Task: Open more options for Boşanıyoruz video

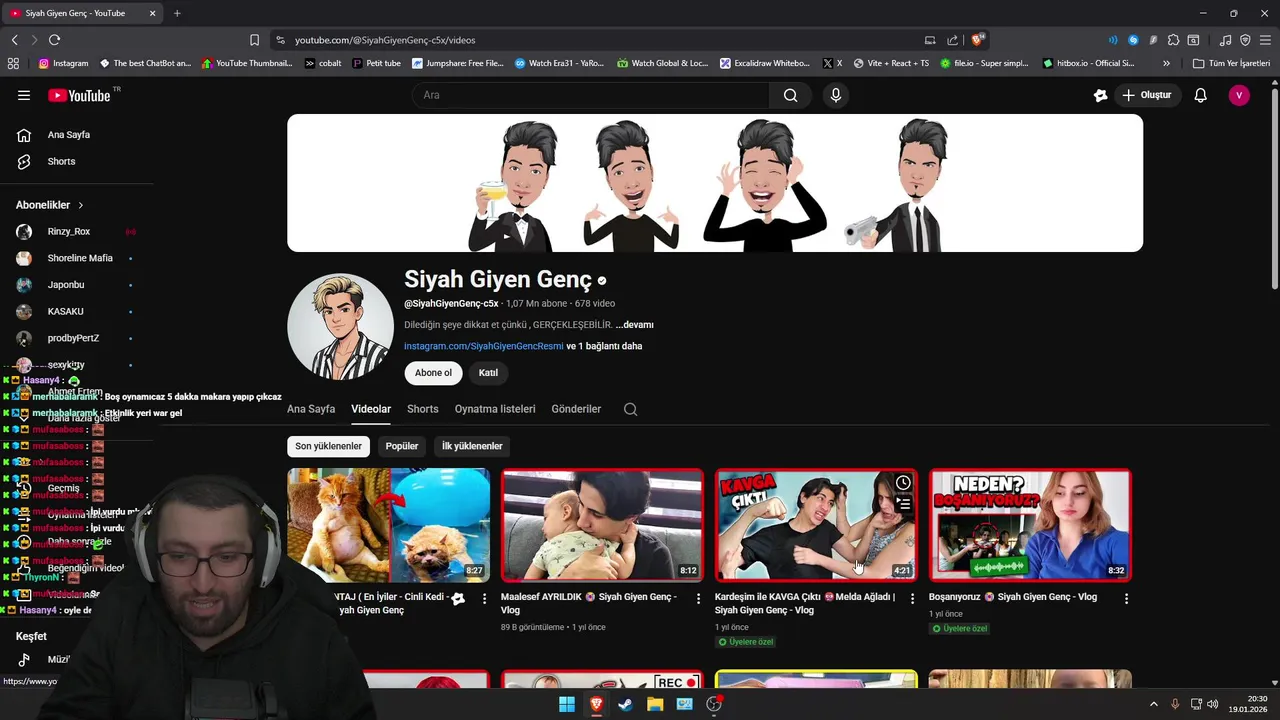Action: [x=1126, y=598]
